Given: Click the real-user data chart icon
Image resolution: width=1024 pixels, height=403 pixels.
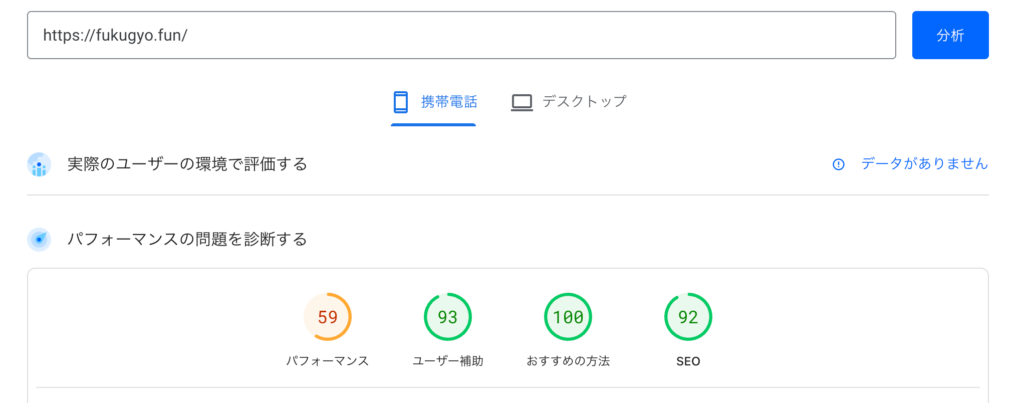Looking at the screenshot, I should 39,165.
